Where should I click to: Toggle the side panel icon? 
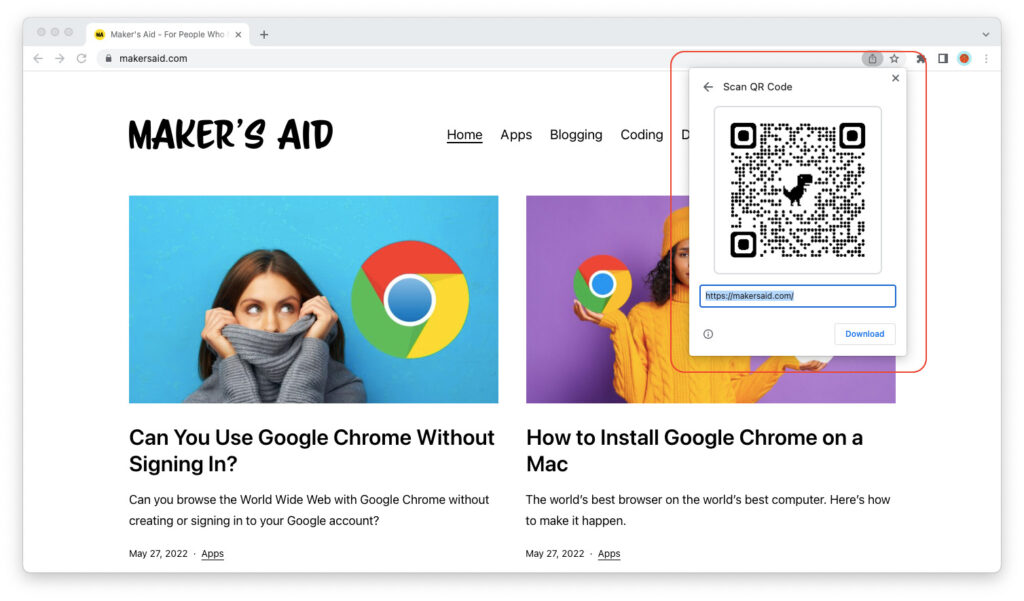tap(942, 58)
